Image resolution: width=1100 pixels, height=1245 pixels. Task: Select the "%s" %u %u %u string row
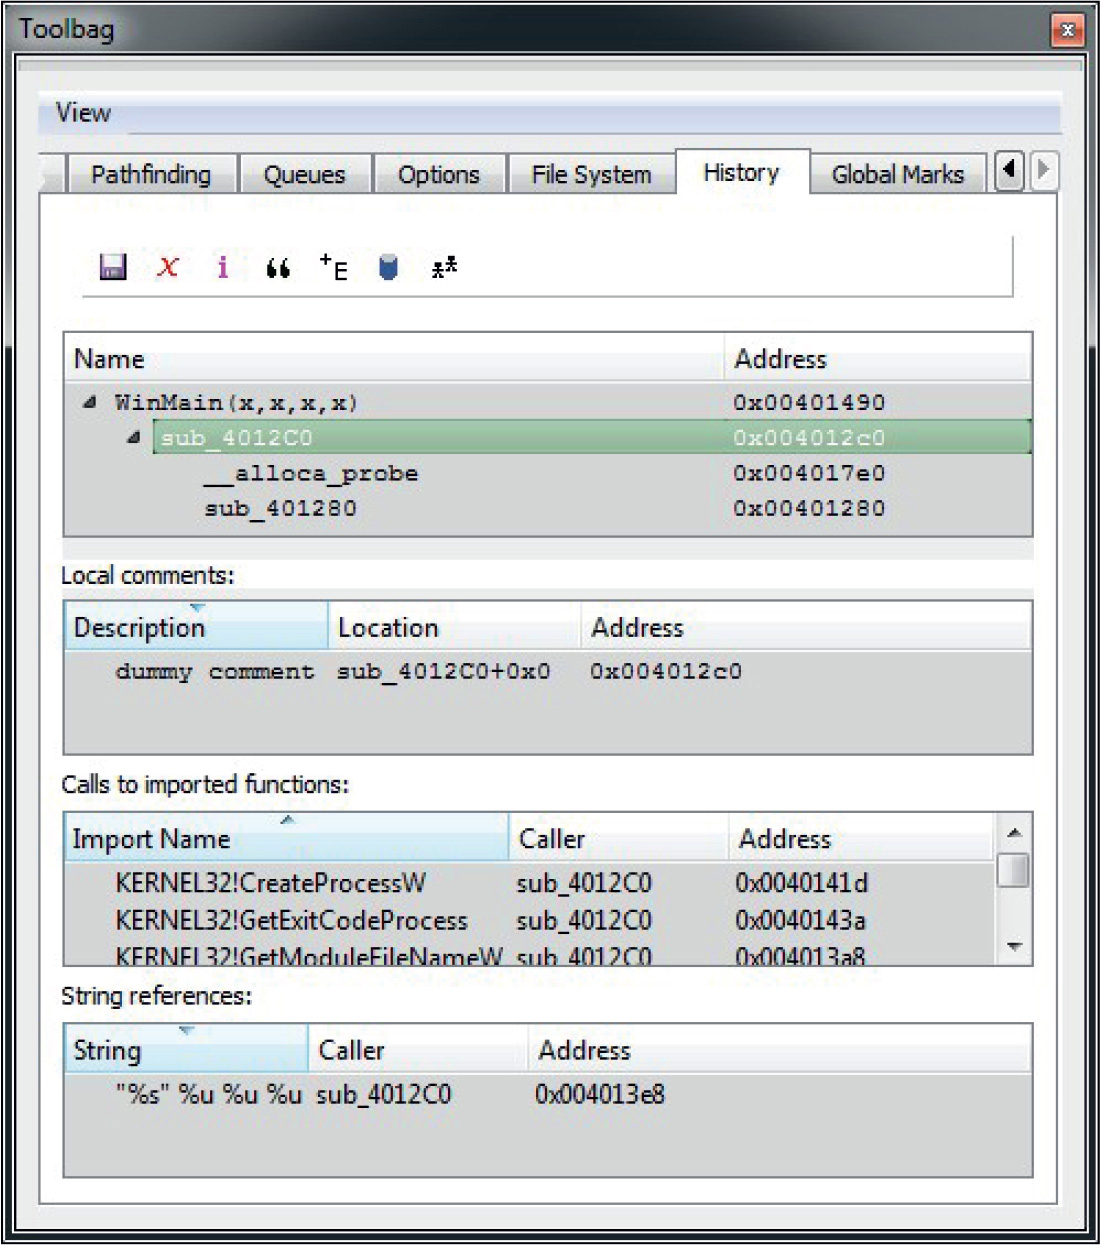pyautogui.click(x=548, y=1094)
